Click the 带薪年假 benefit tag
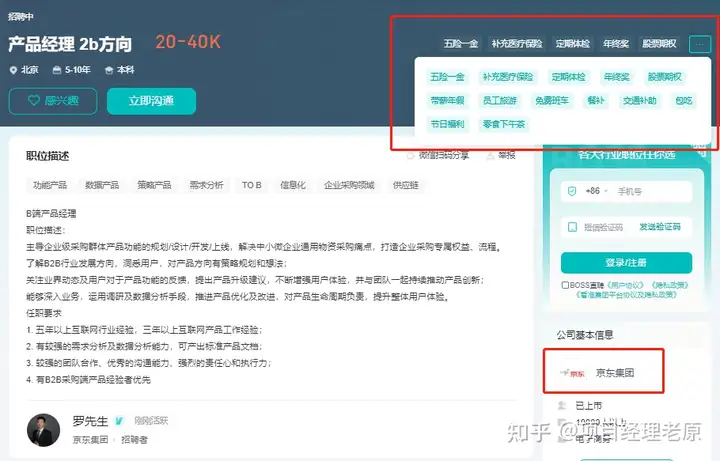 coord(447,101)
